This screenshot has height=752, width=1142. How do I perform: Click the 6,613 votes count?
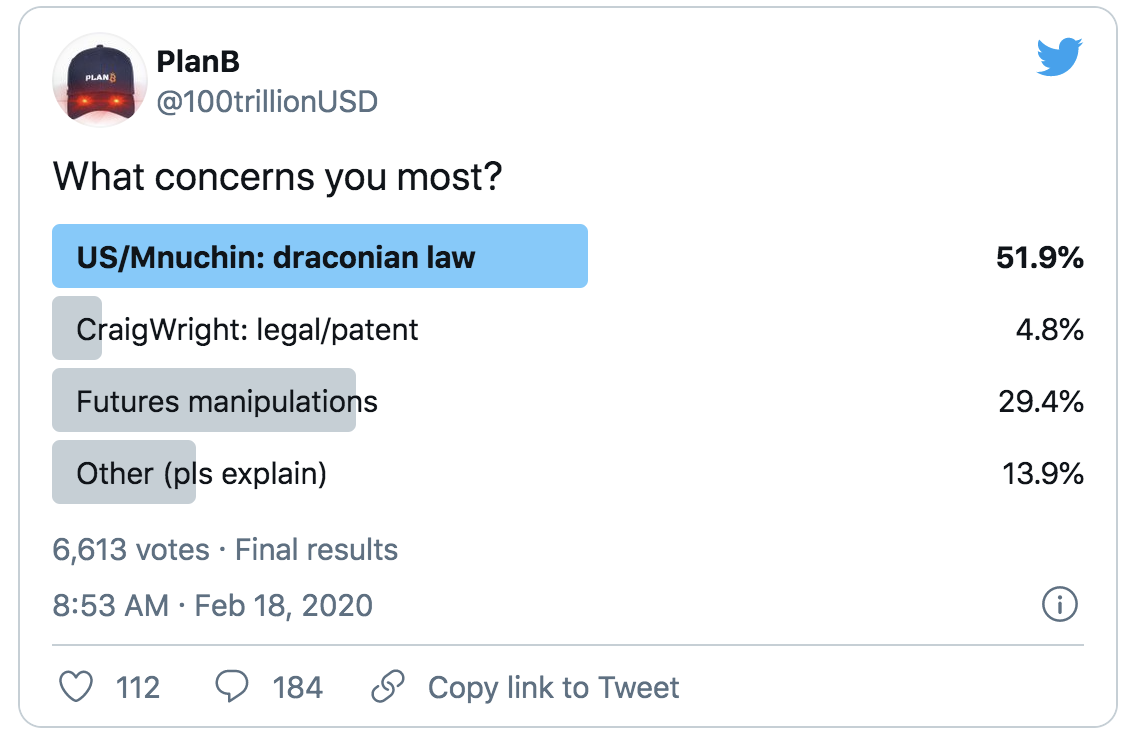[x=130, y=549]
